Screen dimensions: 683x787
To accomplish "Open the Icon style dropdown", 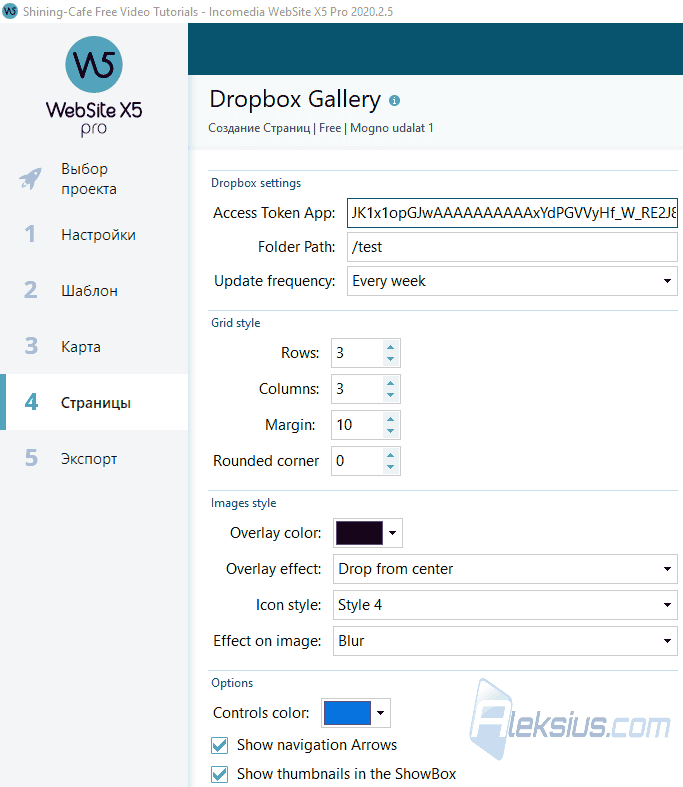I will [505, 605].
